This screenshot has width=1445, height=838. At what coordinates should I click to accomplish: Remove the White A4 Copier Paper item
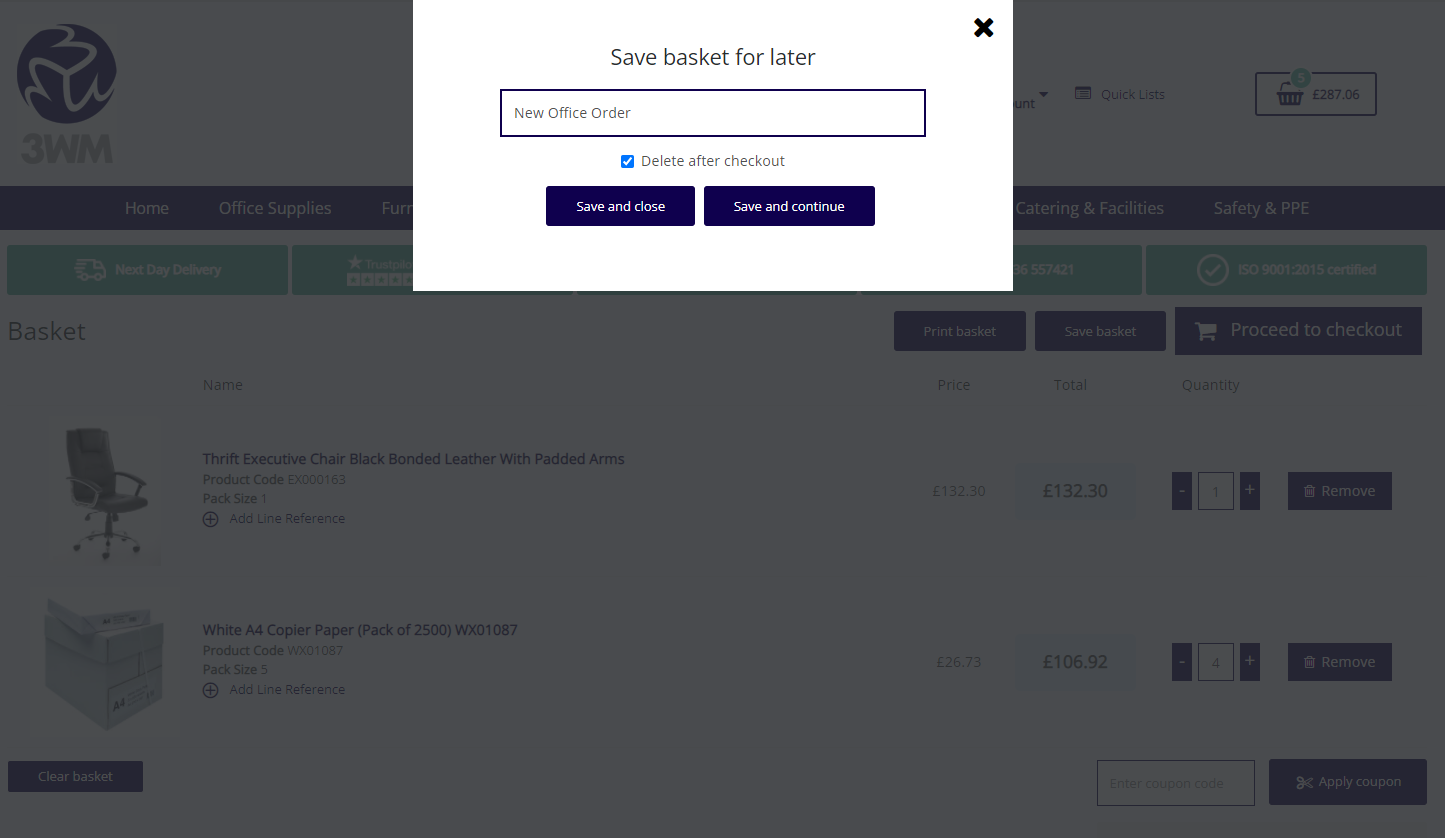pos(1339,662)
